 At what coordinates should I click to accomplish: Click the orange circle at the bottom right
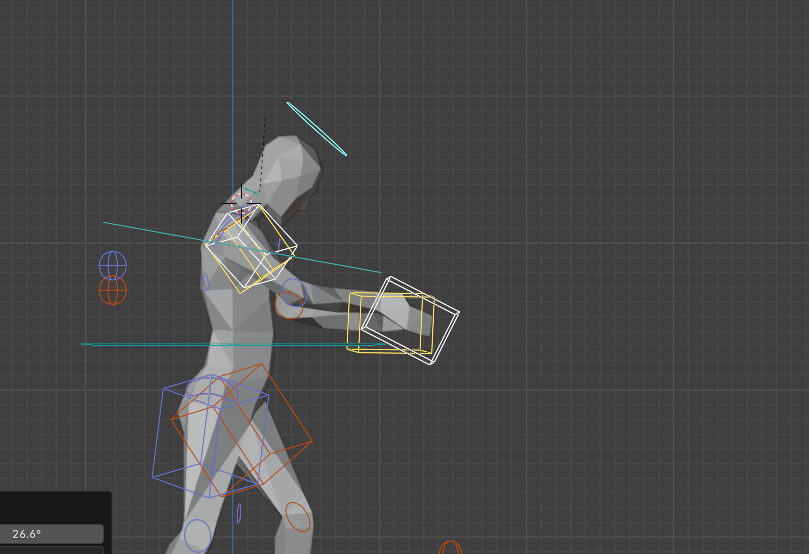[x=451, y=548]
